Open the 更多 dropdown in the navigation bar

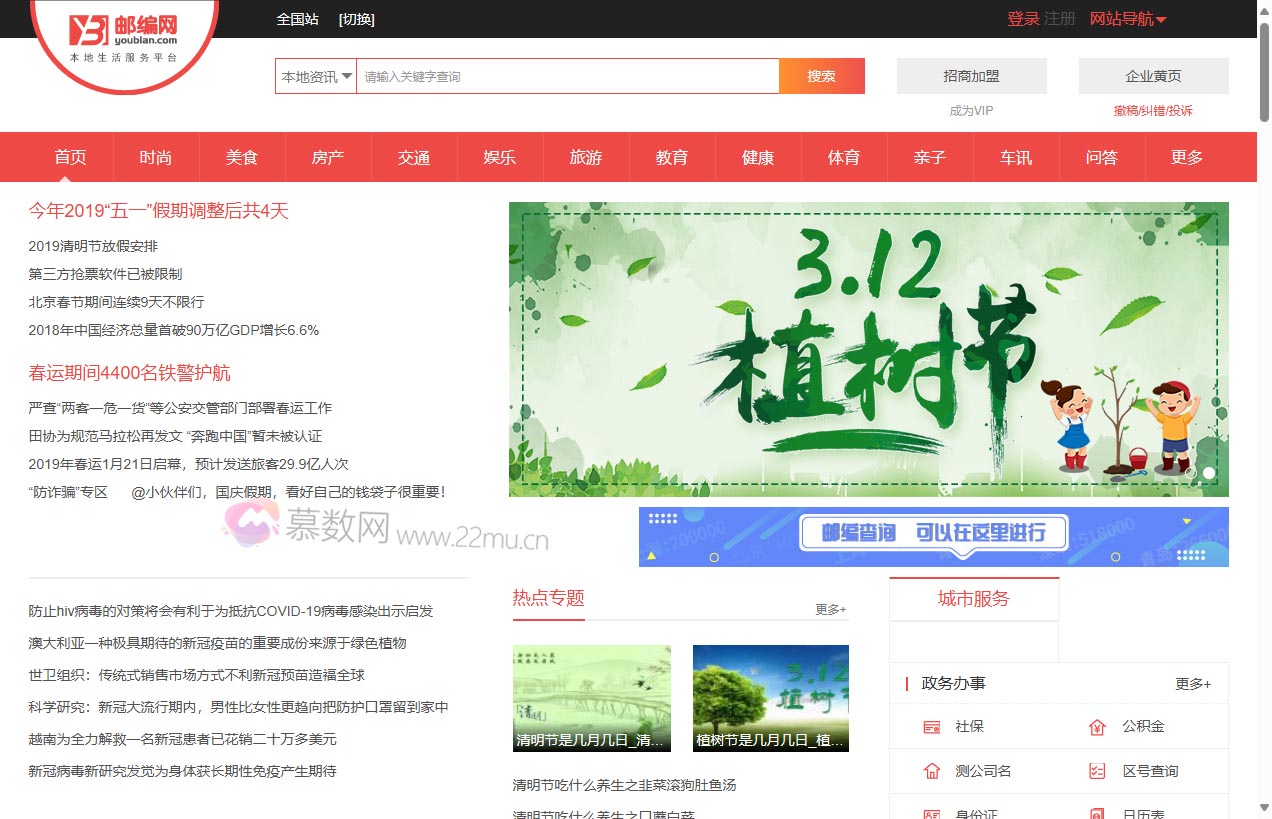tap(1185, 156)
